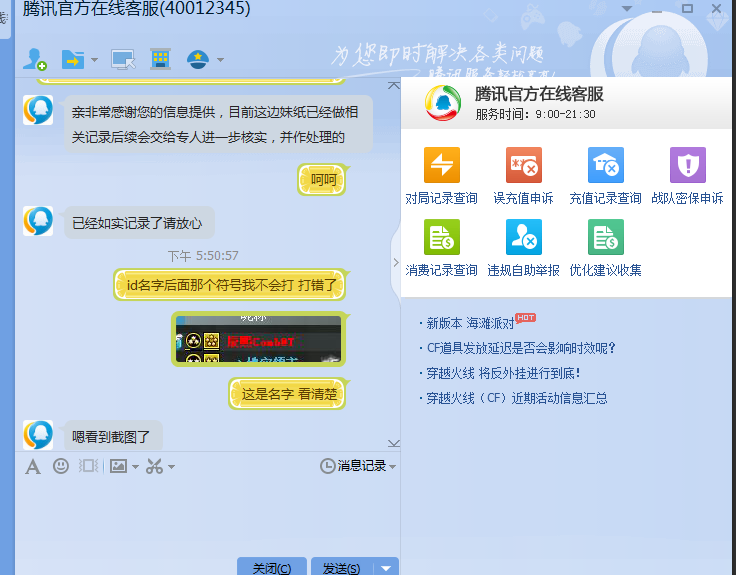Image resolution: width=736 pixels, height=575 pixels.
Task: Click the 下午 5:50:57 timestamp
Action: 203,256
